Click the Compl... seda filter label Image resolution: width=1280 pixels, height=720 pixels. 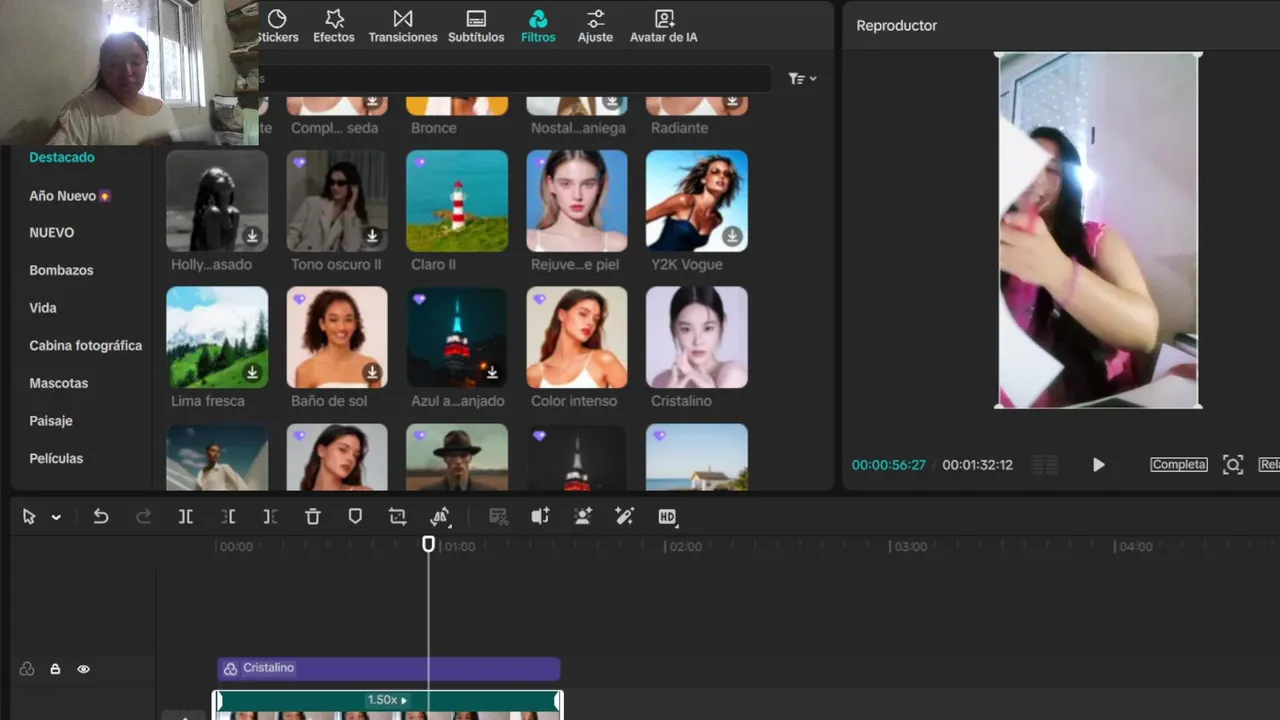point(334,128)
